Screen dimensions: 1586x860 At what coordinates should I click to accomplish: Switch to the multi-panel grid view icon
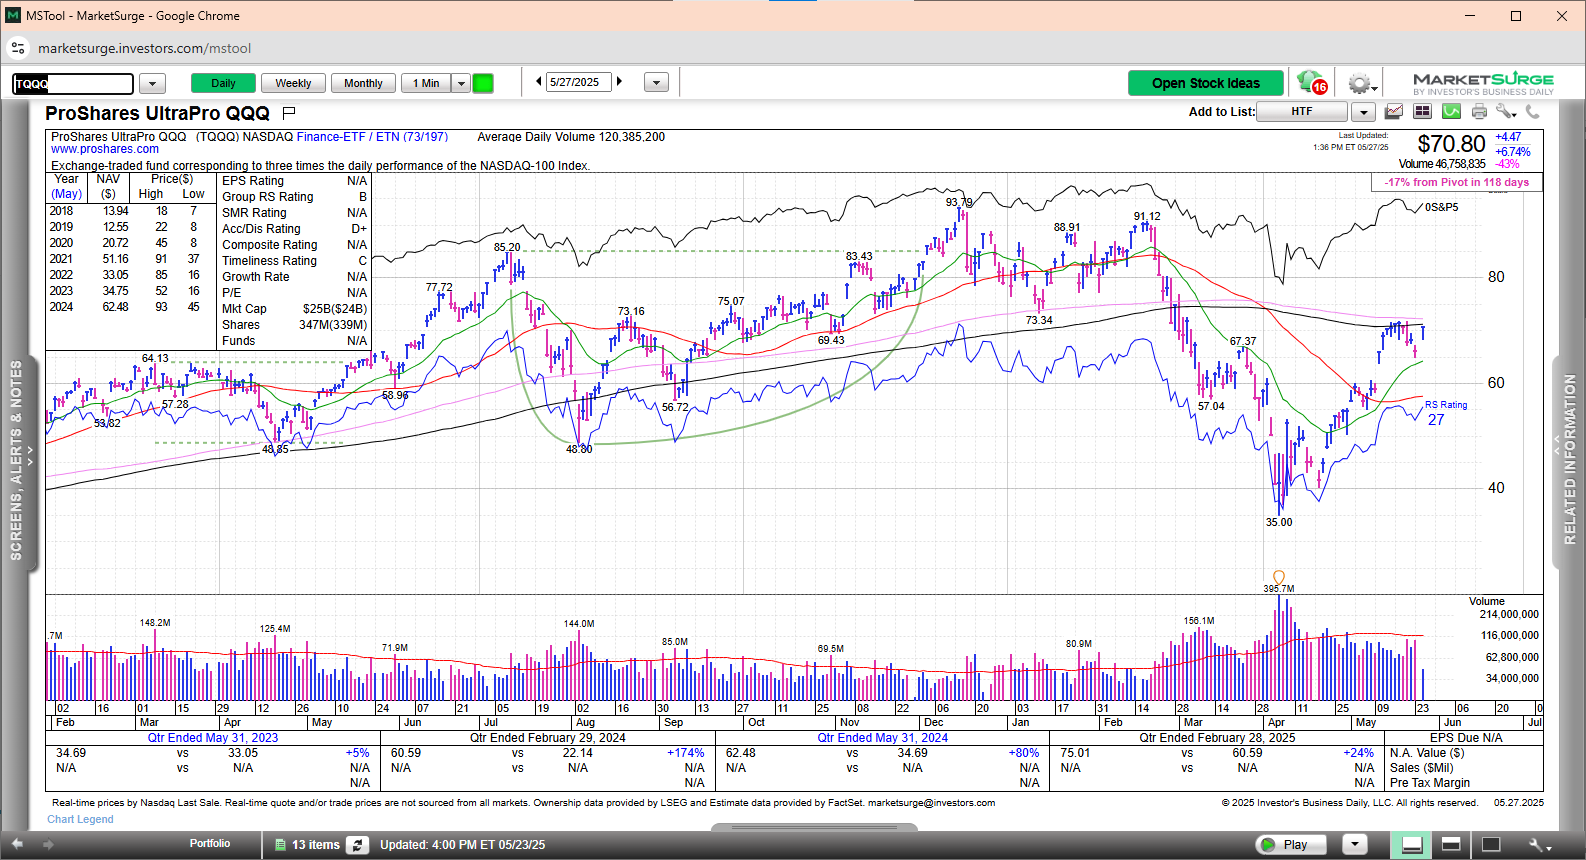click(1422, 112)
